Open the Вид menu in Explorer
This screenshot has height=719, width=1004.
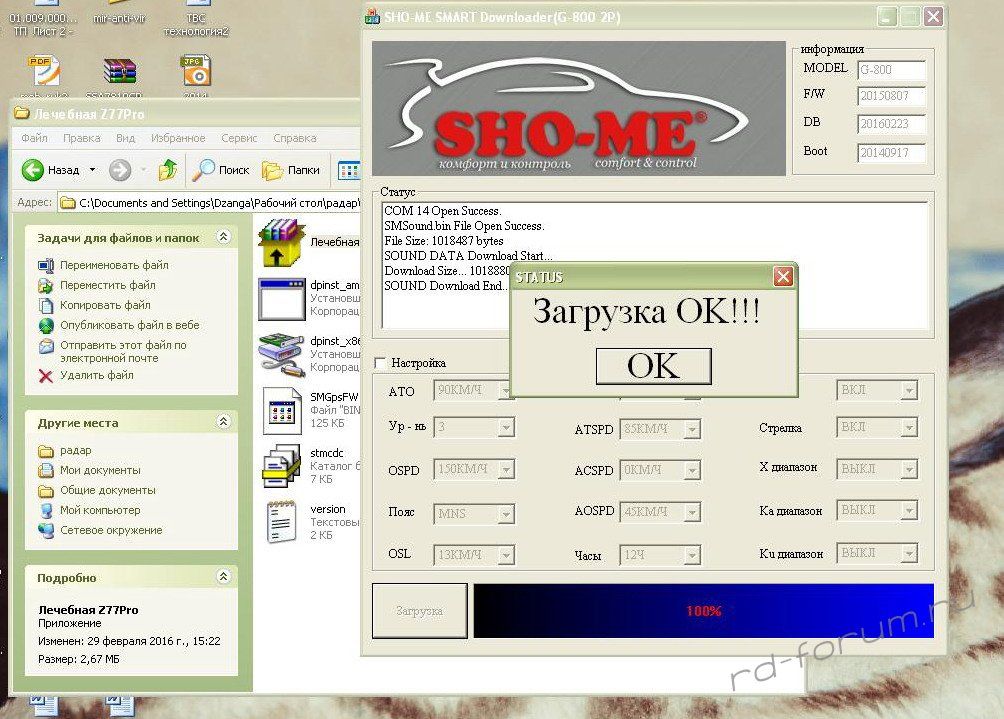point(126,138)
